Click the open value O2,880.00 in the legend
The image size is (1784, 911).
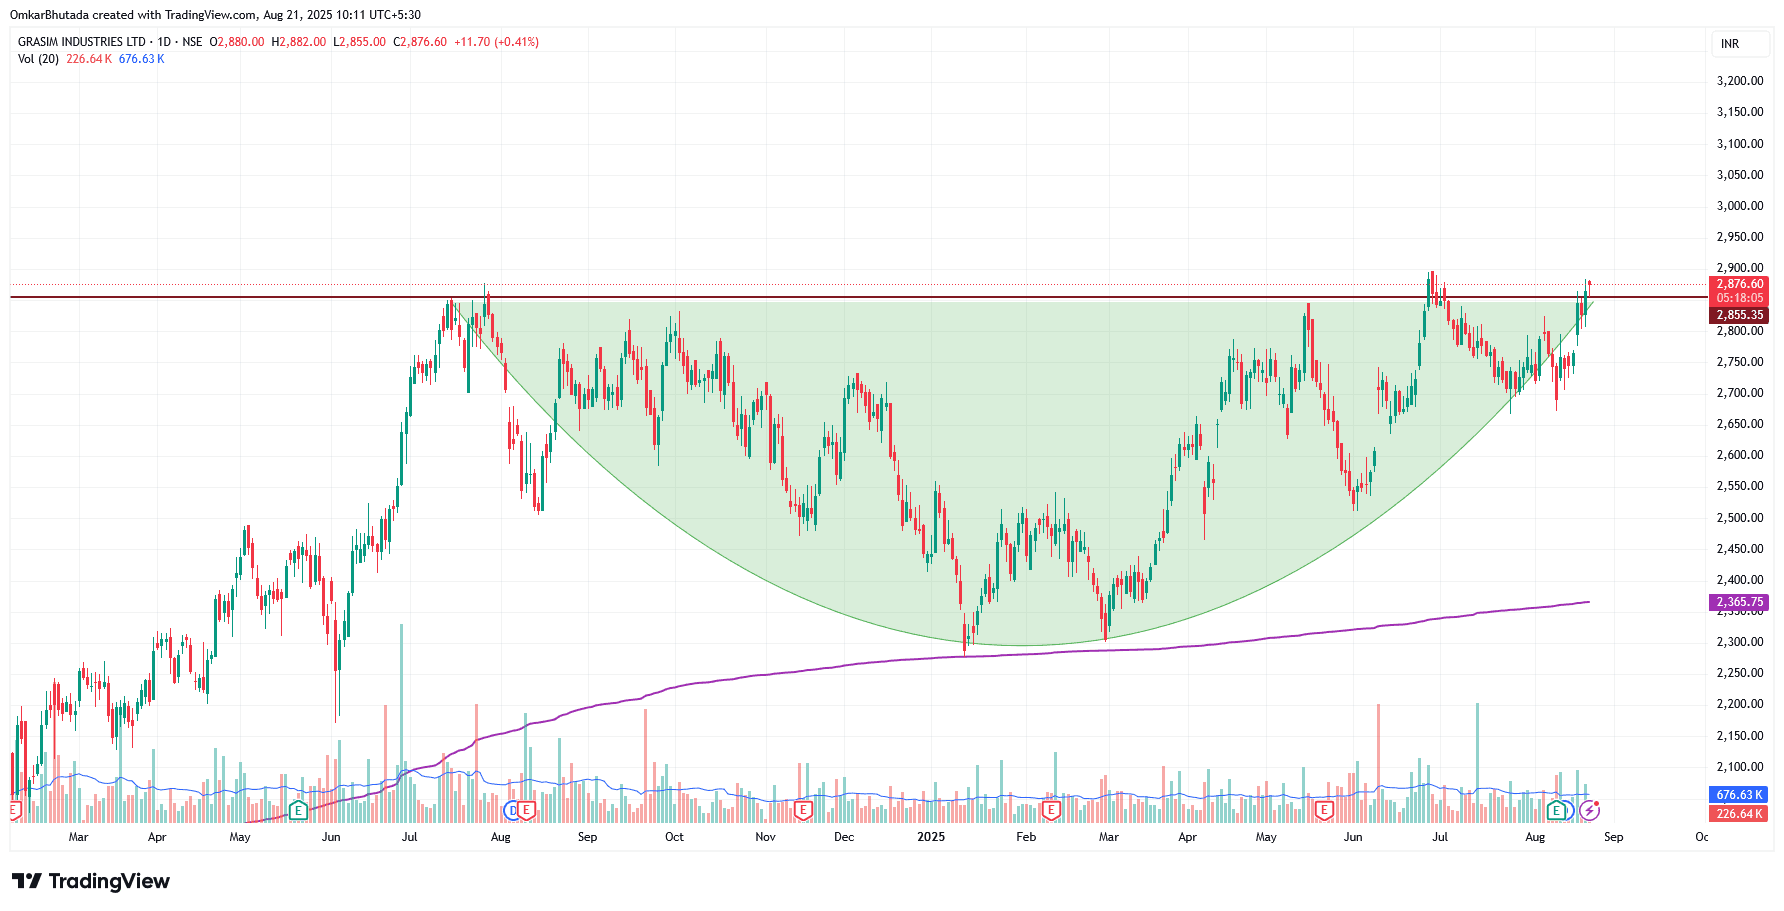237,42
